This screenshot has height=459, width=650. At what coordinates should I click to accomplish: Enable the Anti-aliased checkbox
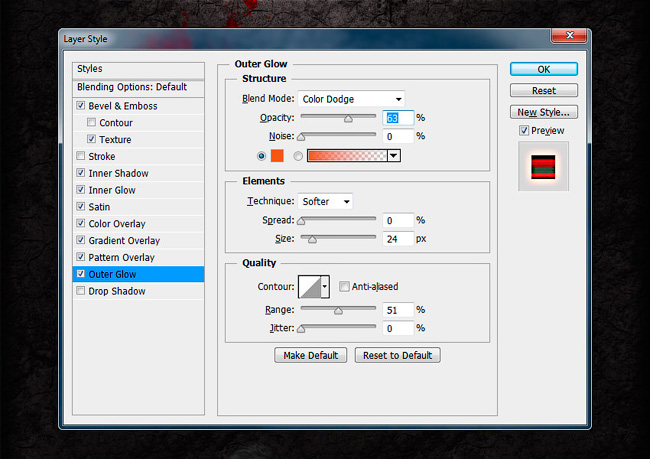click(x=344, y=286)
